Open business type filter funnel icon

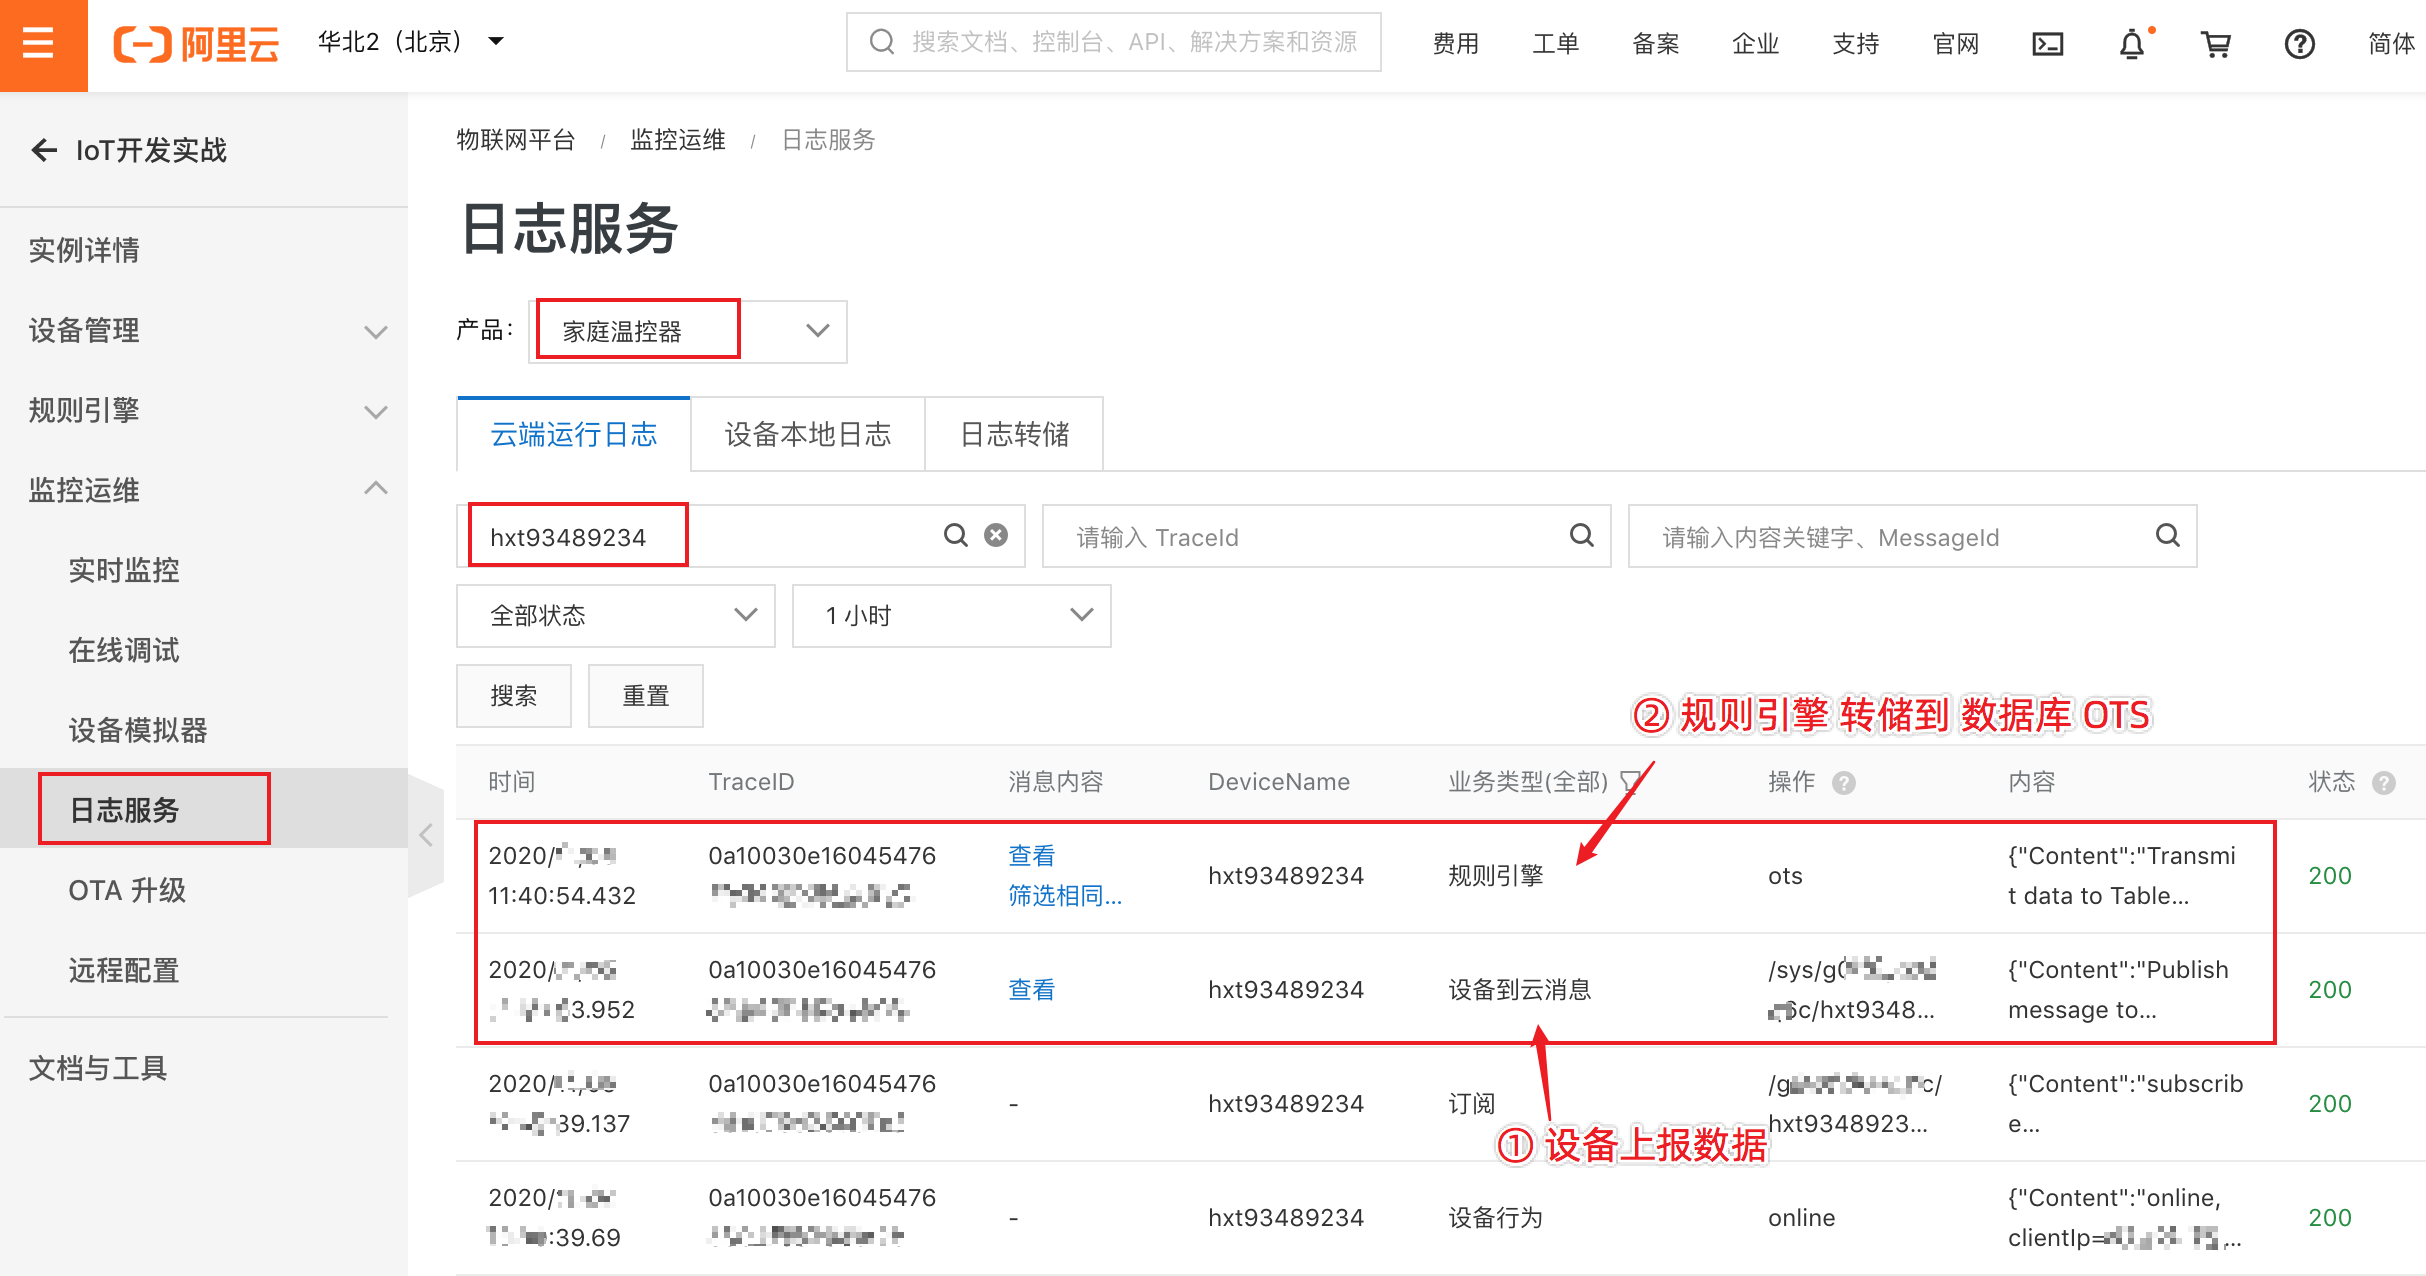pos(1630,781)
